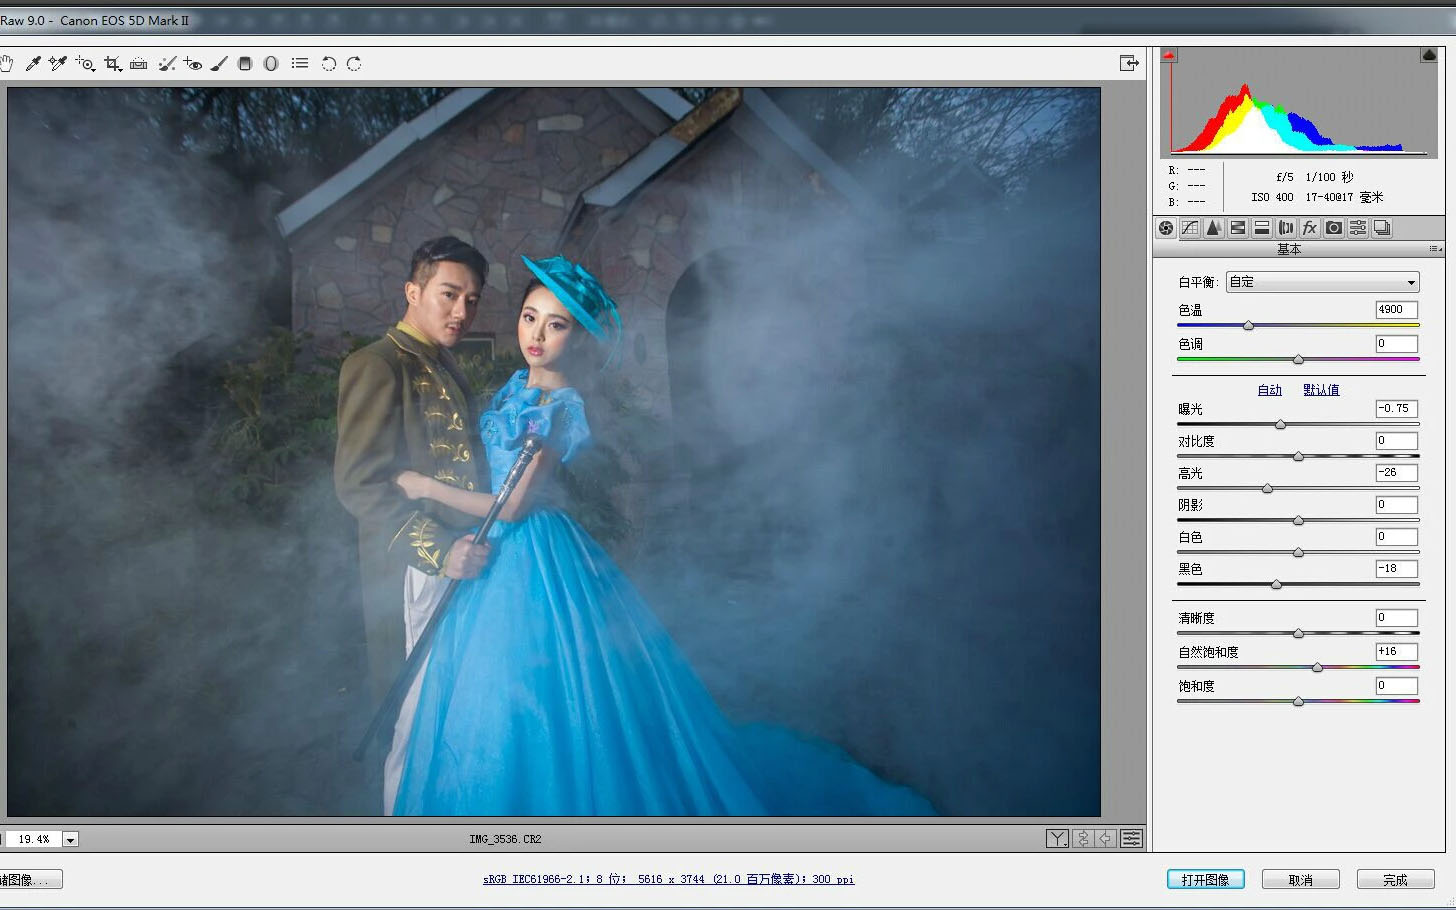Open the Detail sharpening panel tab

point(1214,228)
